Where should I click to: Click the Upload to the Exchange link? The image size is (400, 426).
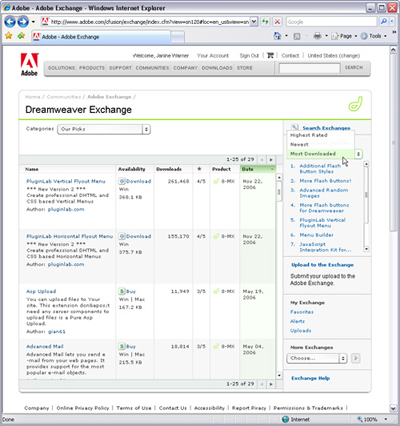322,265
